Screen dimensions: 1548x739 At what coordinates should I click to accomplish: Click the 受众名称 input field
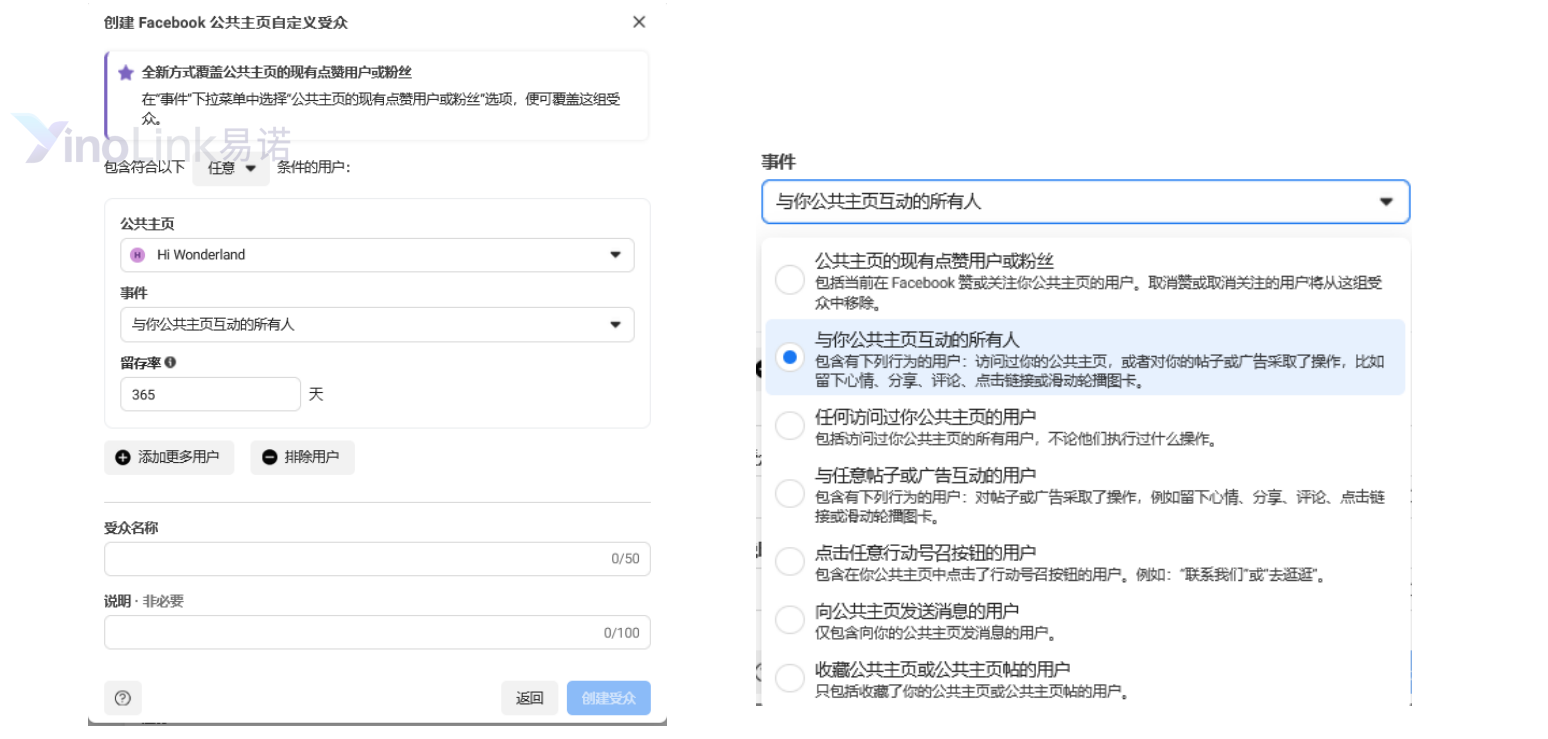coord(377,559)
